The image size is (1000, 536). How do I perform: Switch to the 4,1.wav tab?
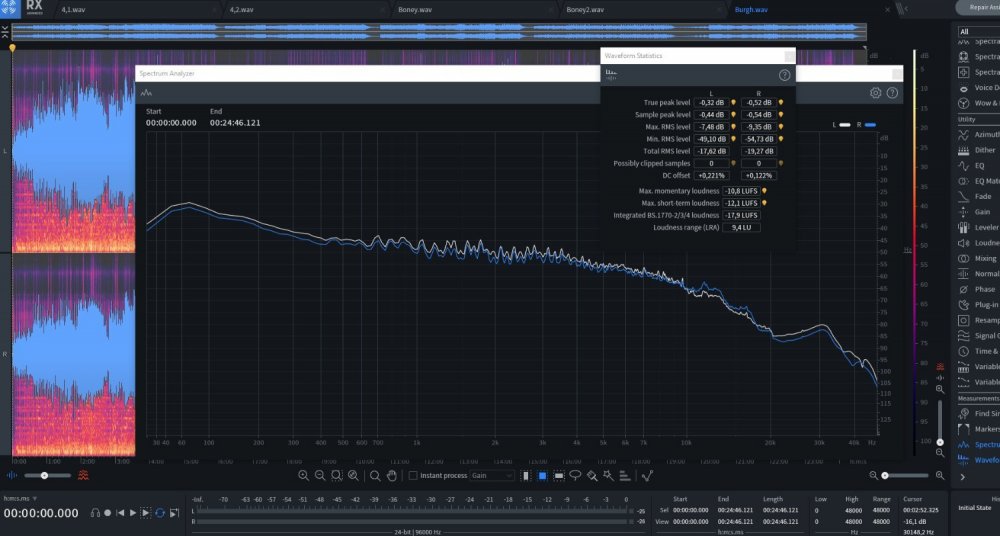(x=73, y=10)
